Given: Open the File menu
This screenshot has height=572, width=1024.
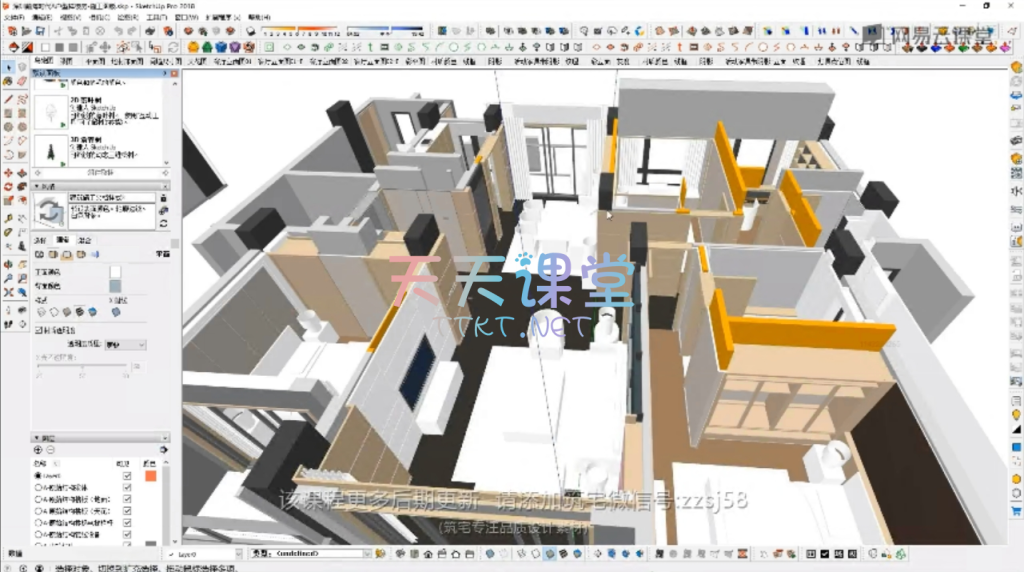Looking at the screenshot, I should point(13,18).
